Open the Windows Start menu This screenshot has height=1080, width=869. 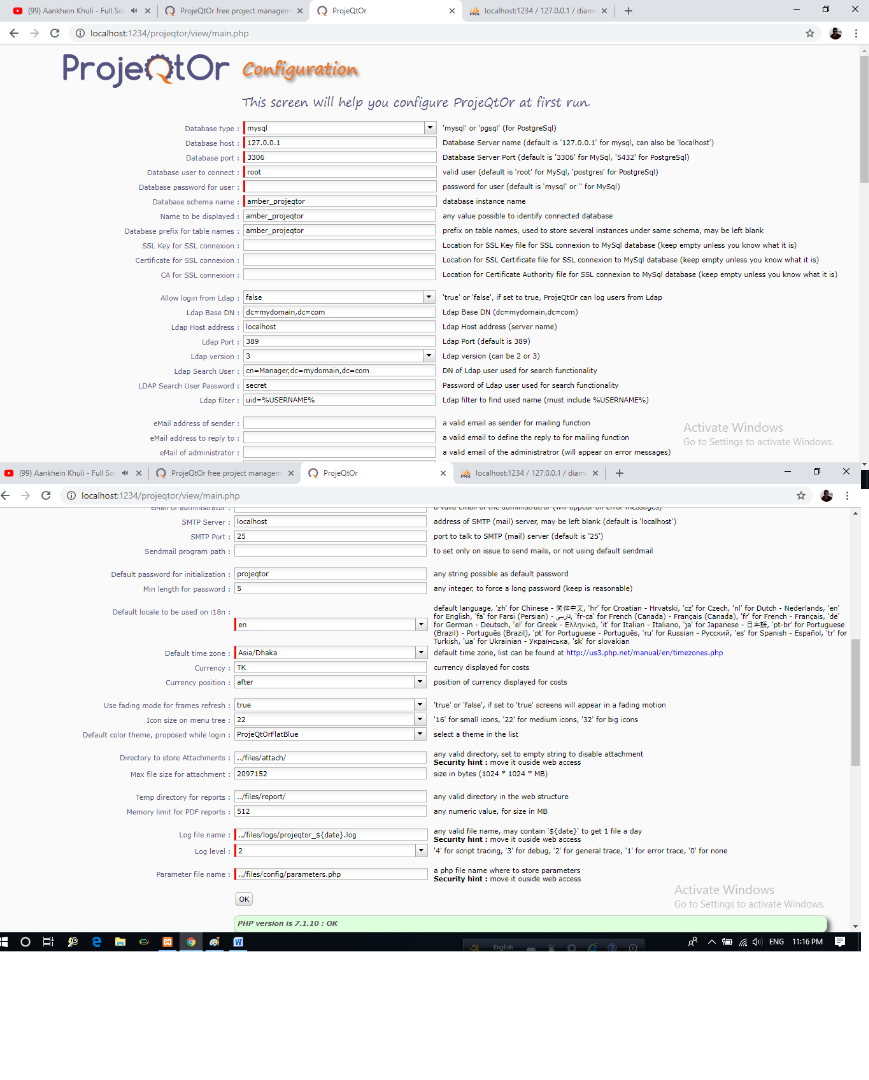[x=3, y=942]
